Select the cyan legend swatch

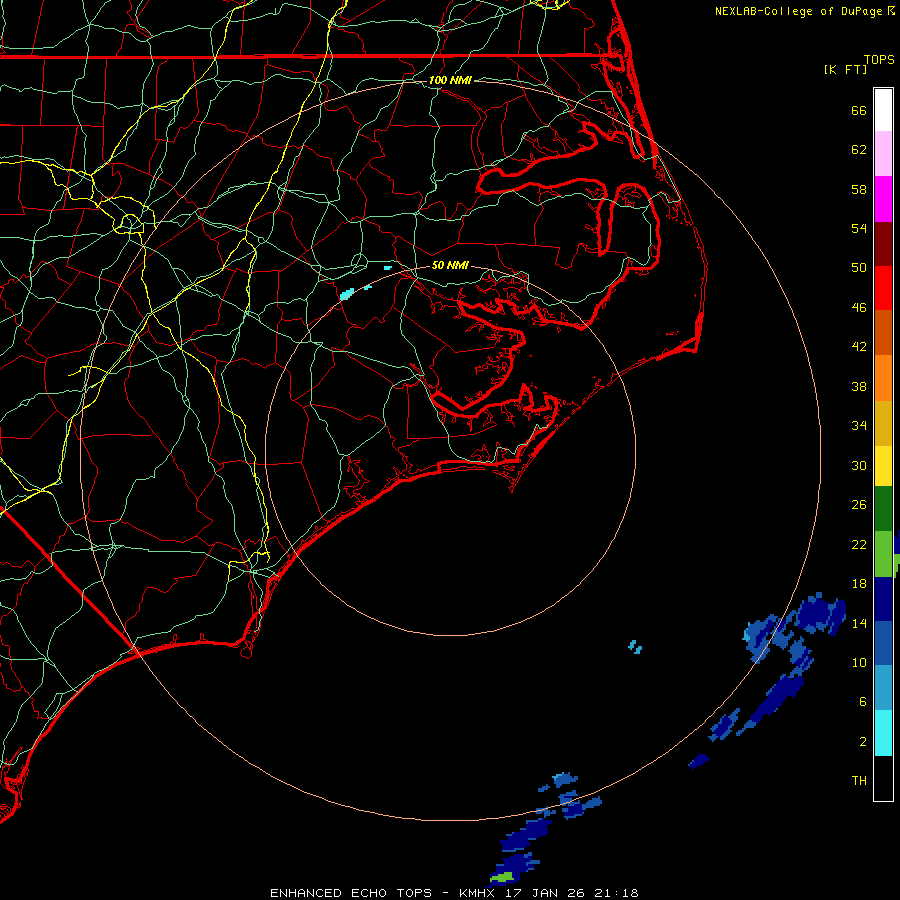[883, 733]
